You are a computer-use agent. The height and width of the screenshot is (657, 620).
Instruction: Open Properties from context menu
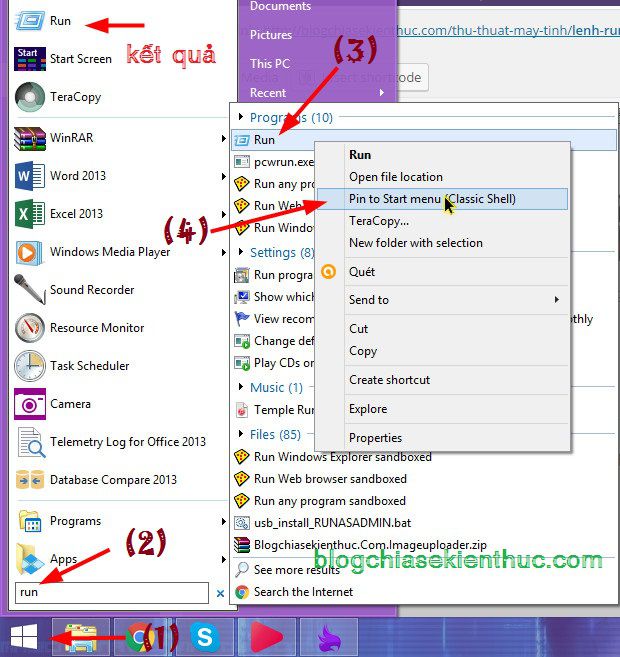tap(442, 438)
